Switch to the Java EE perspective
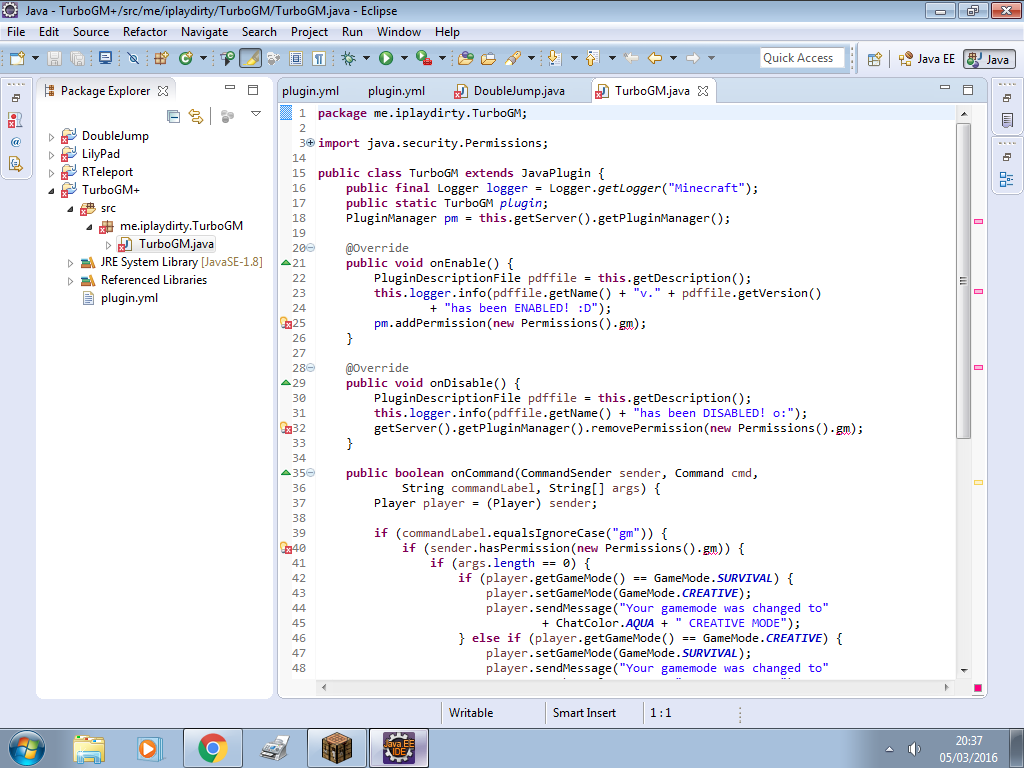 tap(926, 59)
